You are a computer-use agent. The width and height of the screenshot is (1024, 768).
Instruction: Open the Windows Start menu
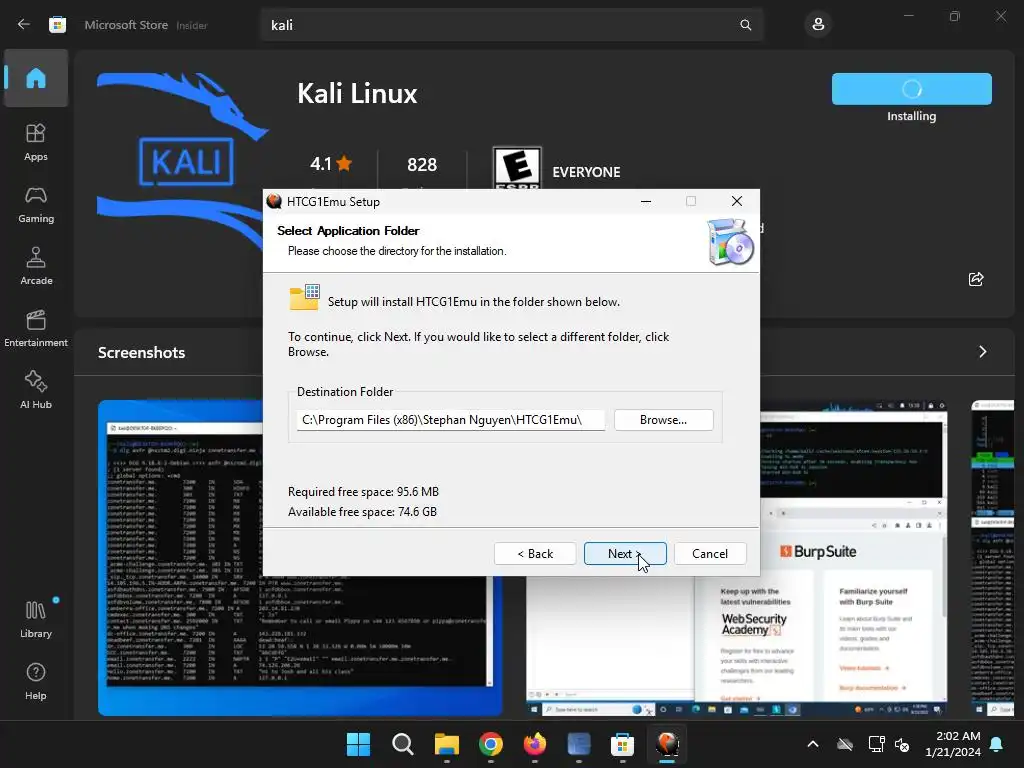point(358,744)
